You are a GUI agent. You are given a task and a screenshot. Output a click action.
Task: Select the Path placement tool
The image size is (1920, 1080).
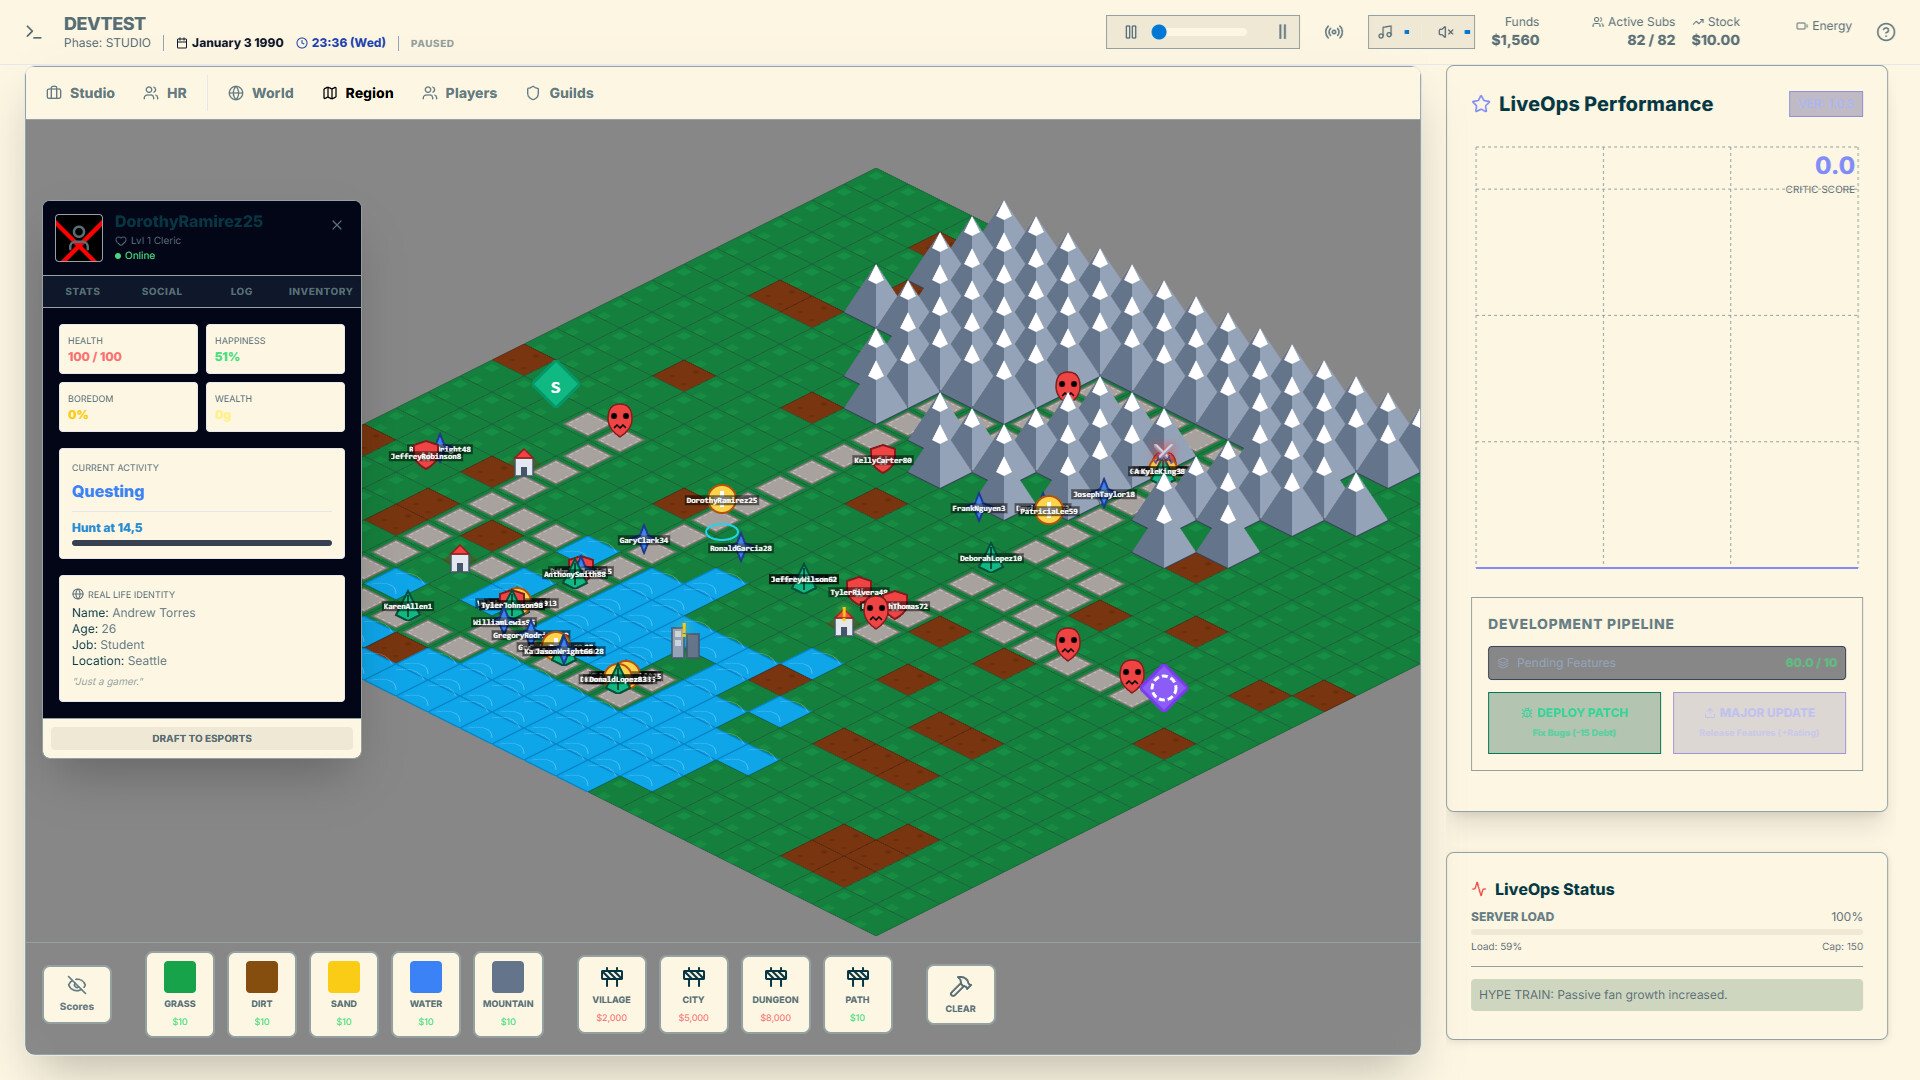point(857,994)
